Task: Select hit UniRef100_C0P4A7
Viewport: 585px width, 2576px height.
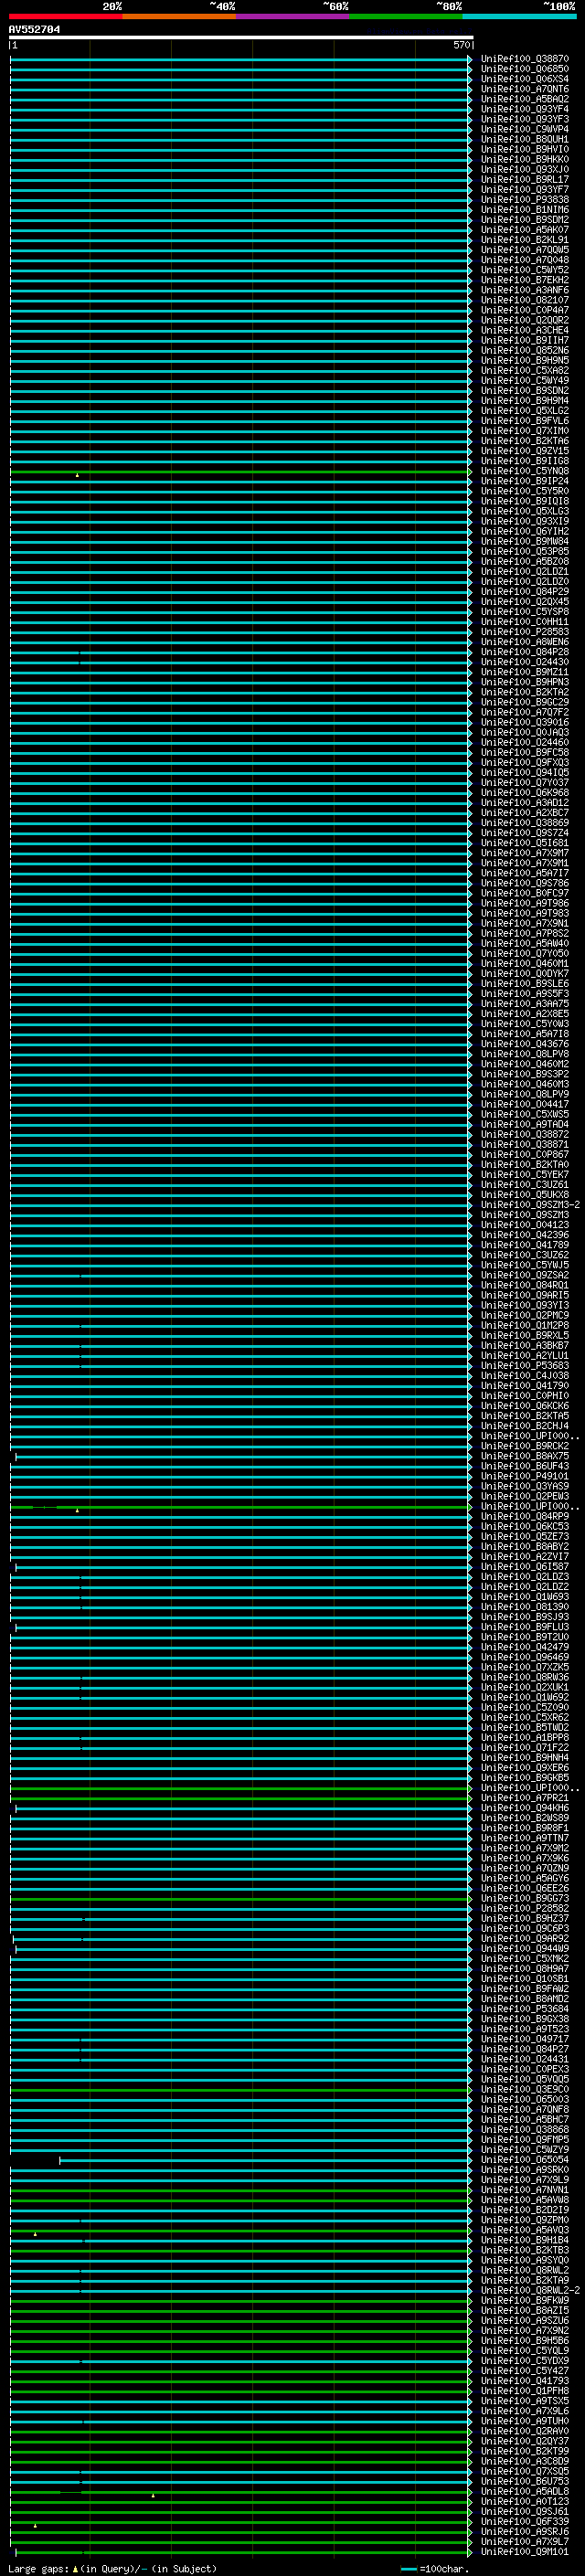Action: tap(525, 310)
